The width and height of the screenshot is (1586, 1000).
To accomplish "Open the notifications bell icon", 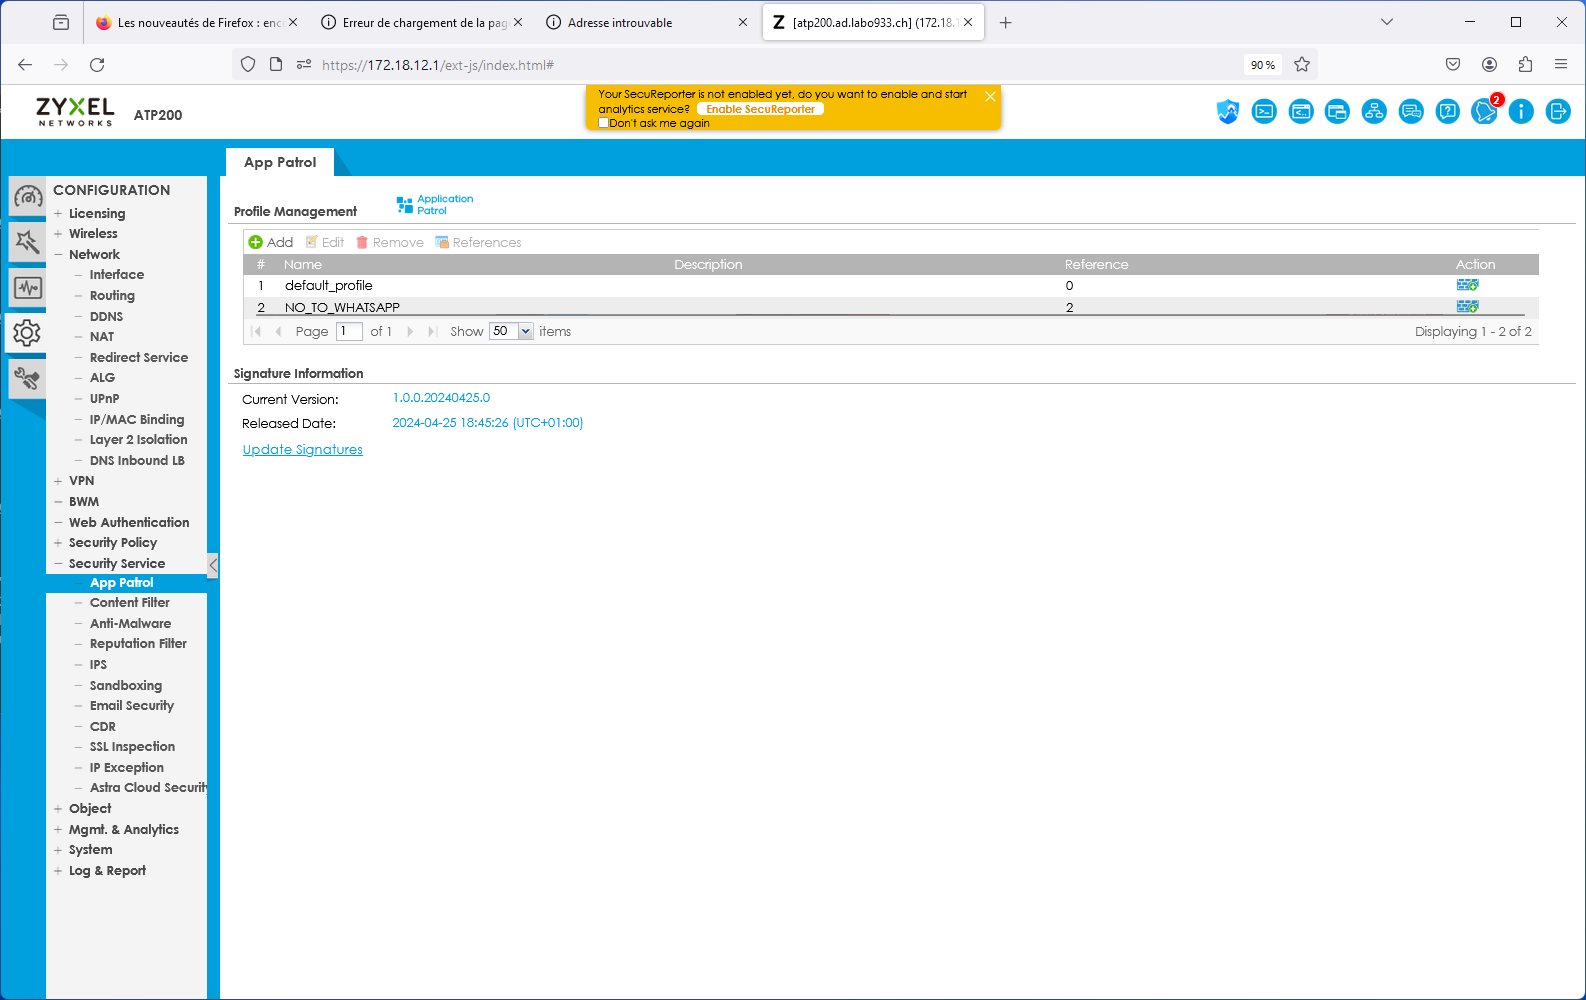I will (x=1485, y=112).
